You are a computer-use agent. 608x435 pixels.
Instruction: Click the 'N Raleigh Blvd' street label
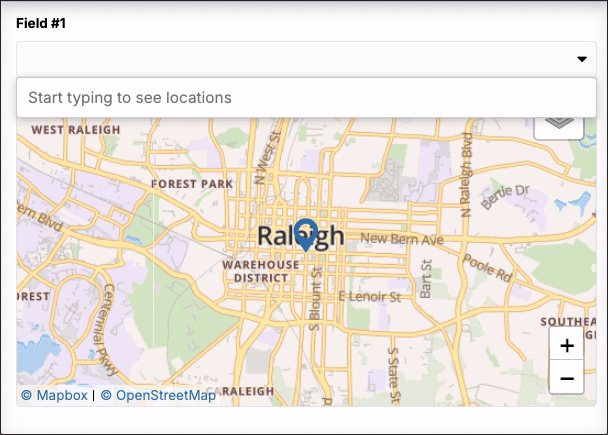tap(466, 174)
